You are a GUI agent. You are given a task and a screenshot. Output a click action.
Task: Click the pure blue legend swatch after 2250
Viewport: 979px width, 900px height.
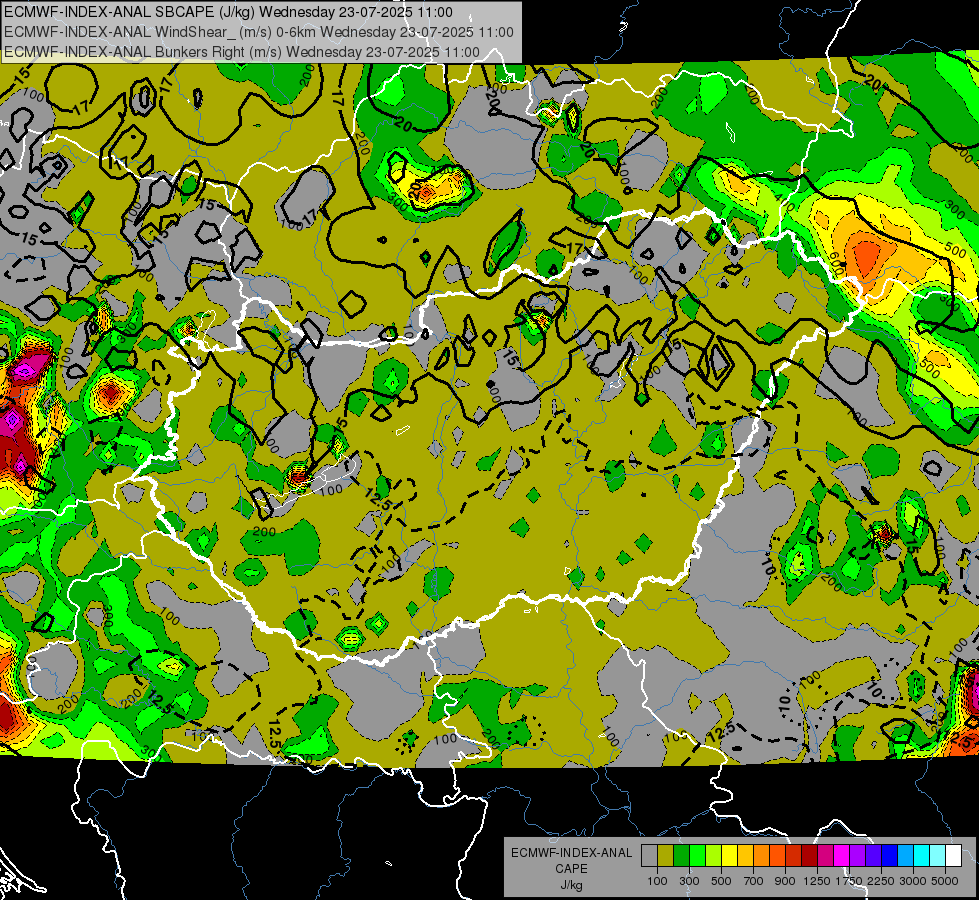[x=890, y=856]
